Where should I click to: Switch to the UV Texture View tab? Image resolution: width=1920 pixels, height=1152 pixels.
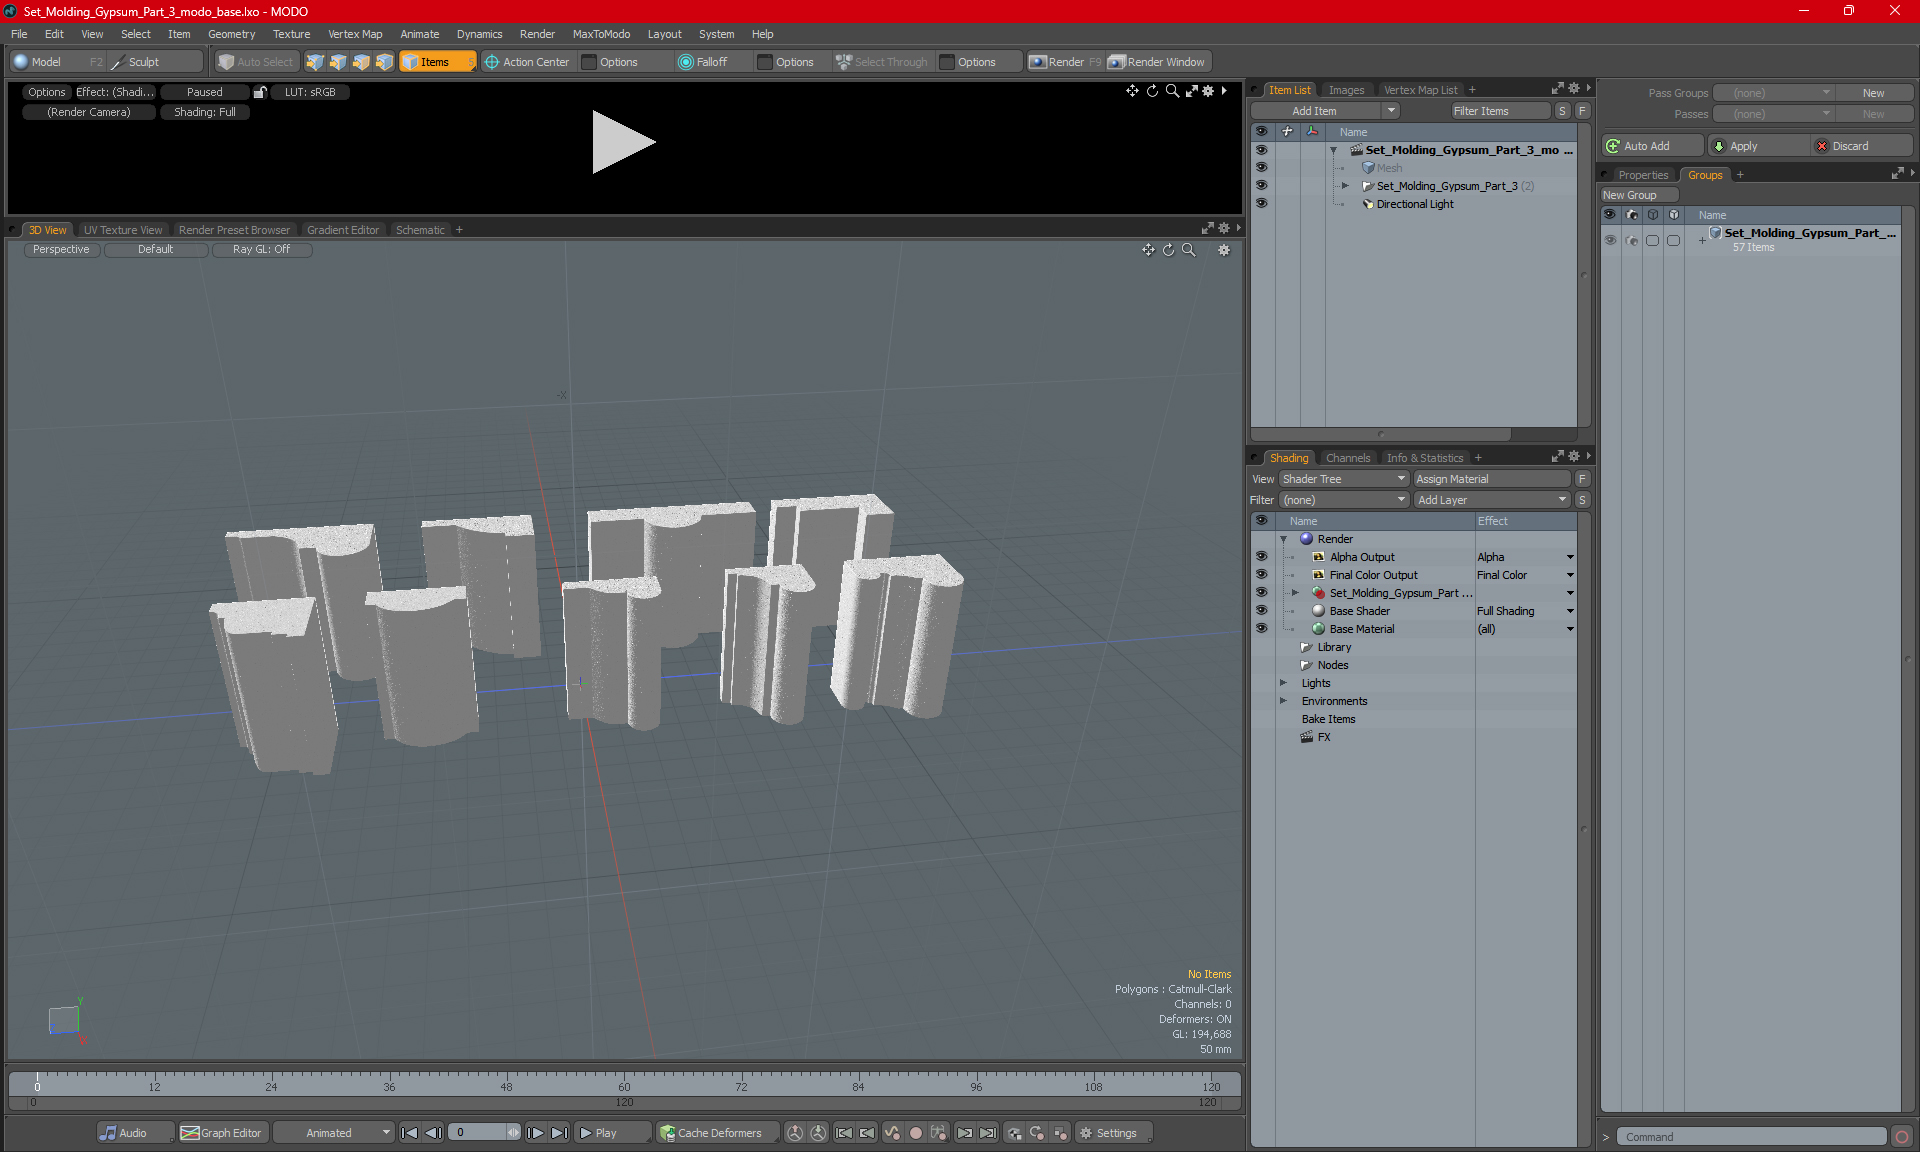tap(122, 230)
